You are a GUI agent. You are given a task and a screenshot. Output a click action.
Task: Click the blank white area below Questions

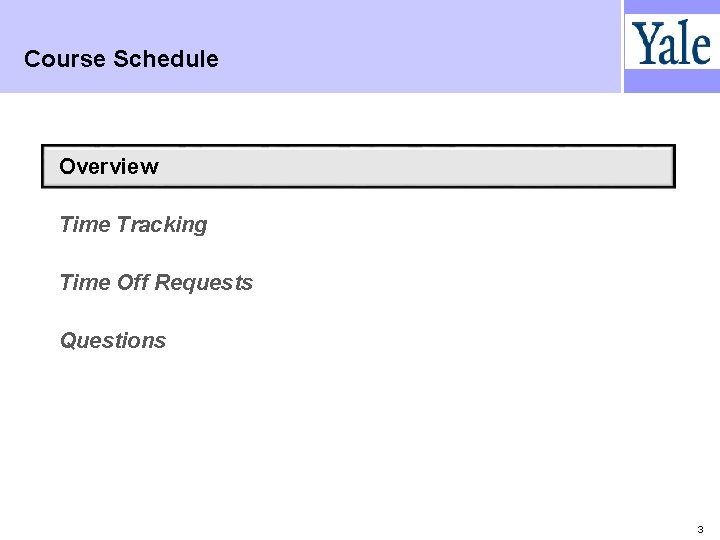[358, 436]
